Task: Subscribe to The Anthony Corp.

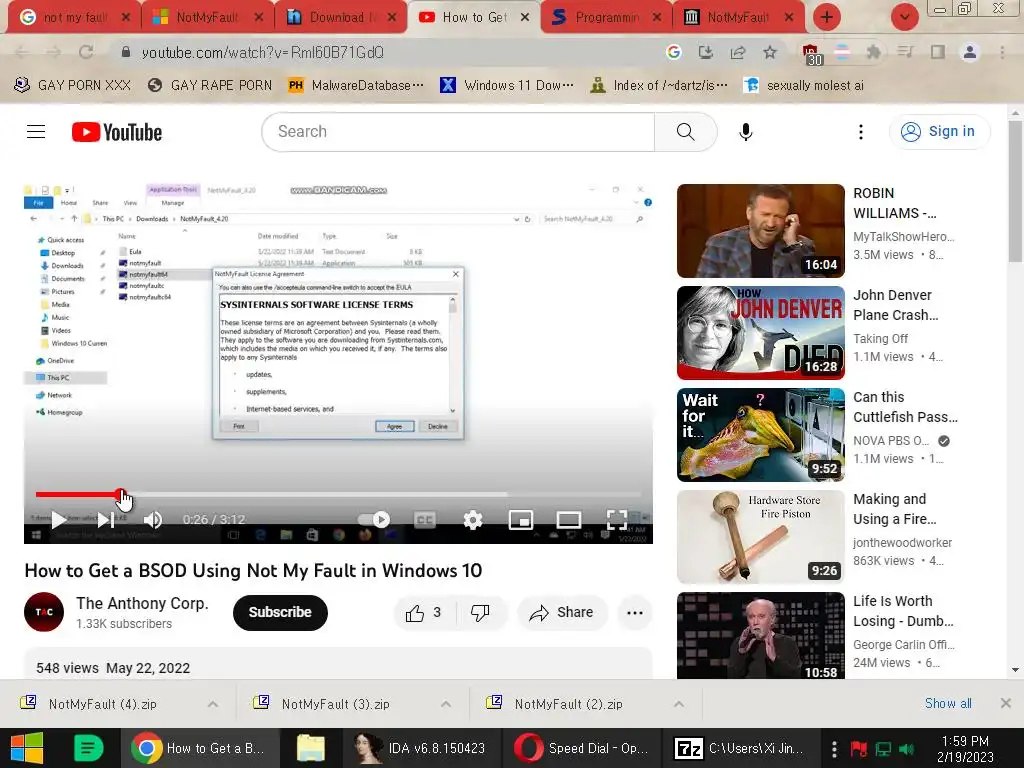Action: click(x=280, y=613)
